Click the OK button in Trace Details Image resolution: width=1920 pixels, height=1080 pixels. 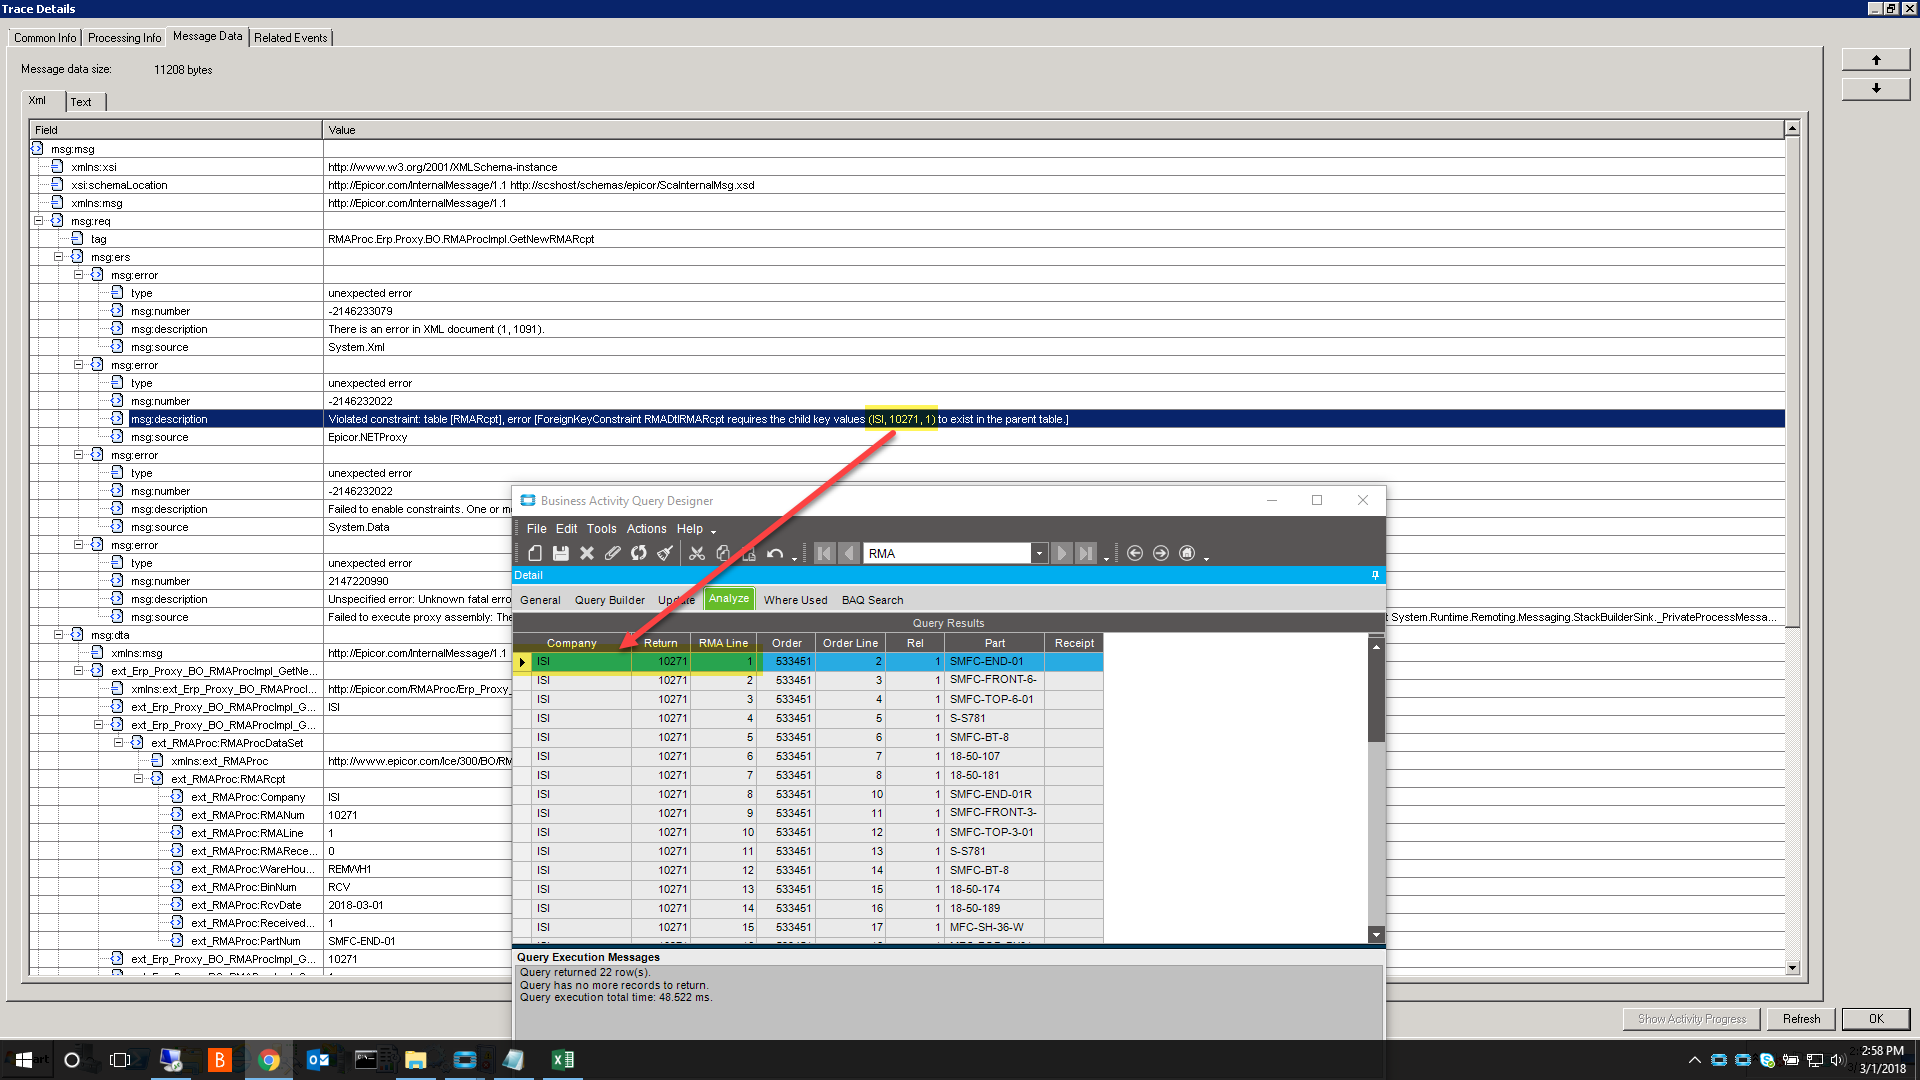pos(1876,1019)
